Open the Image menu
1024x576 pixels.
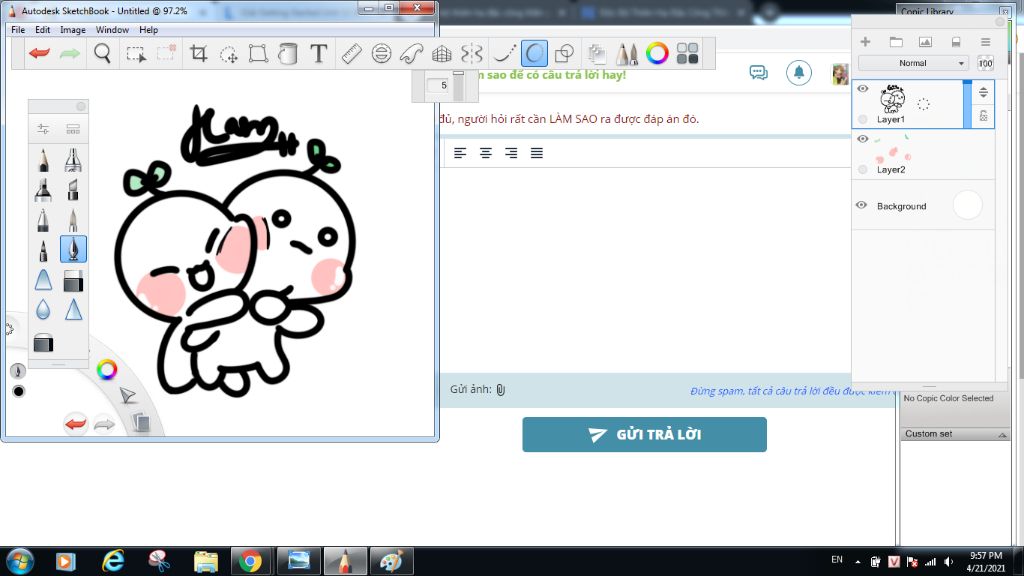click(72, 30)
